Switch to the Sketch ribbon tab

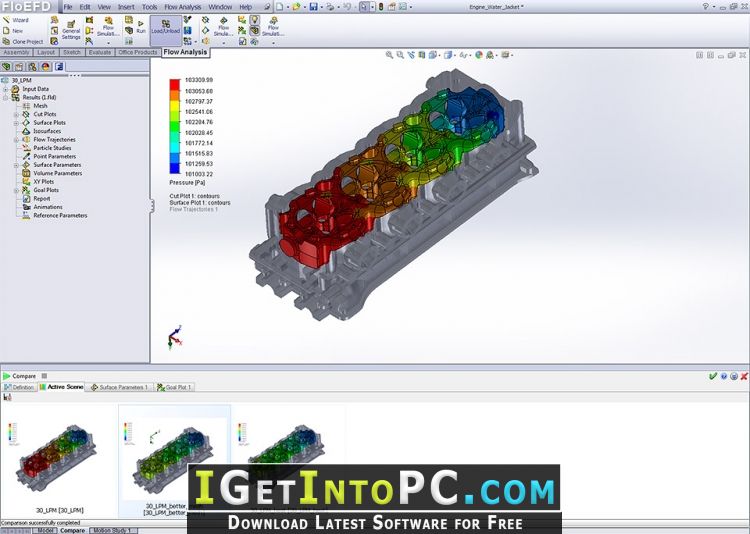coord(72,52)
